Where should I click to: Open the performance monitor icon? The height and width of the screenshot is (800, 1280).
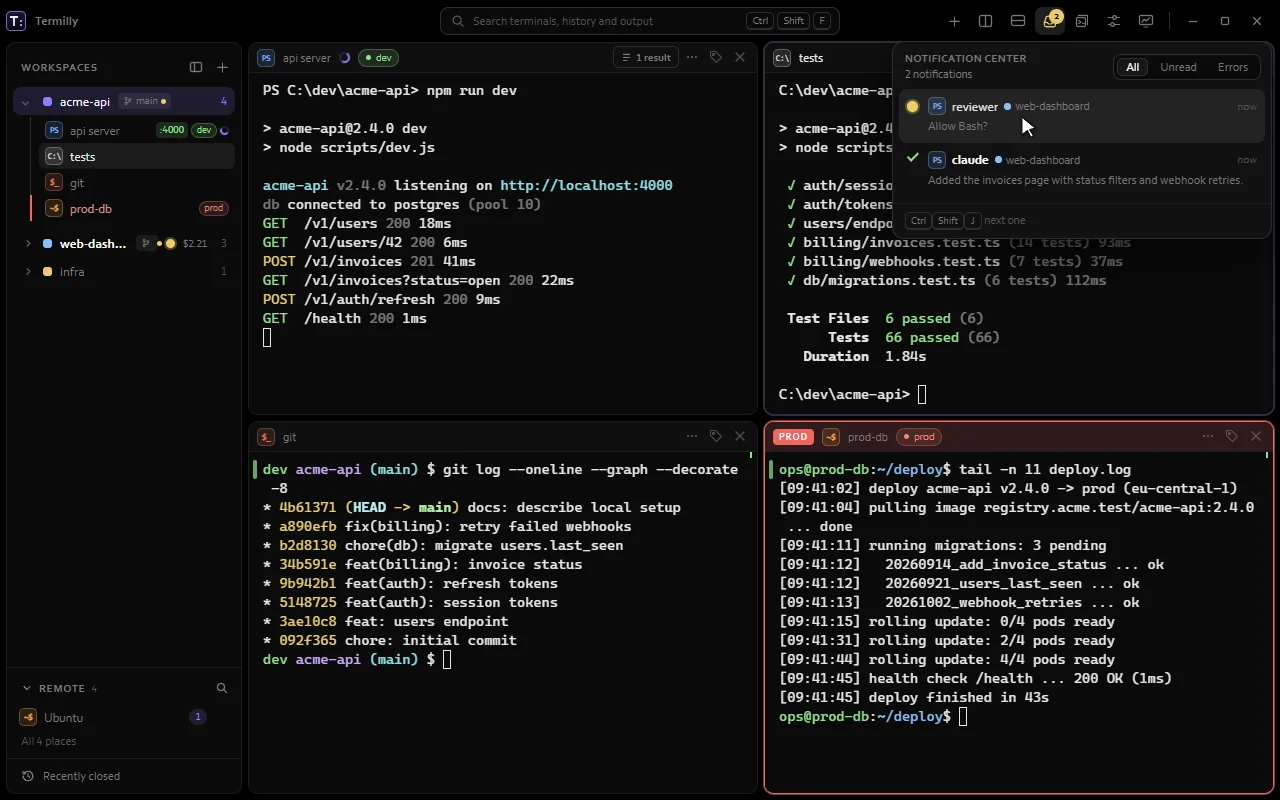tap(1146, 21)
